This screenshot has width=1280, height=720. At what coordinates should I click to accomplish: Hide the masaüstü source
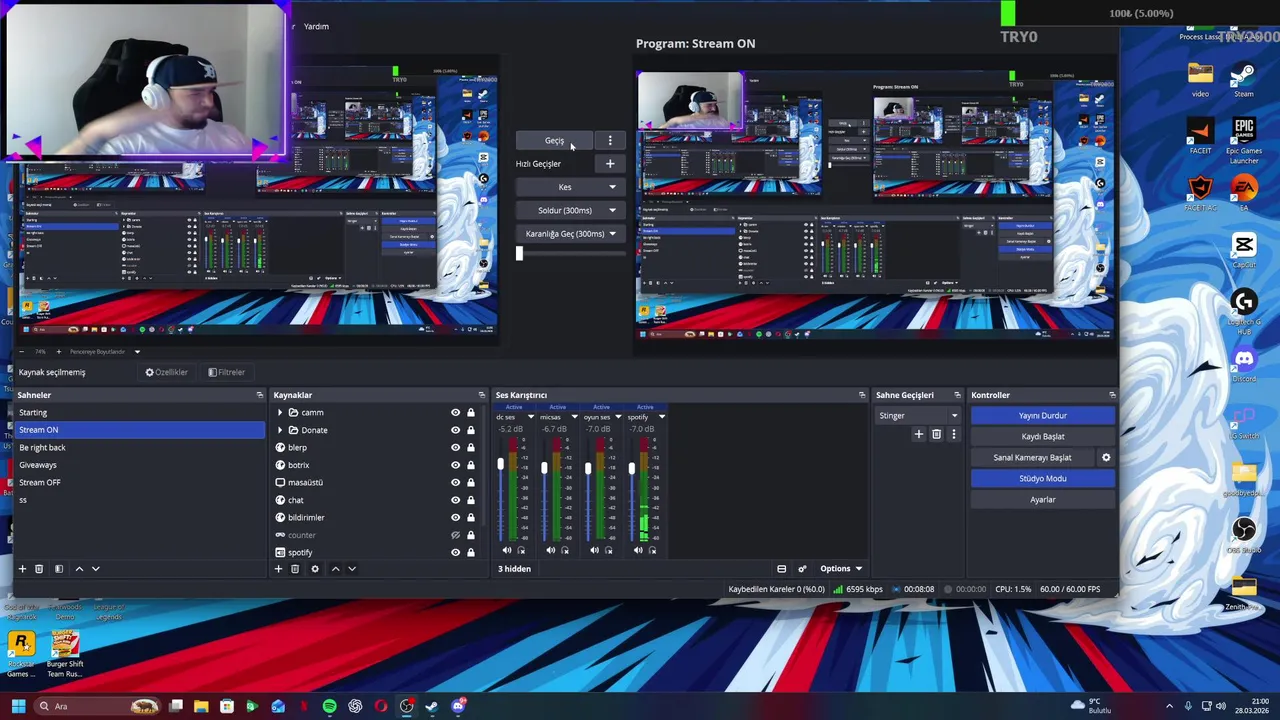455,483
